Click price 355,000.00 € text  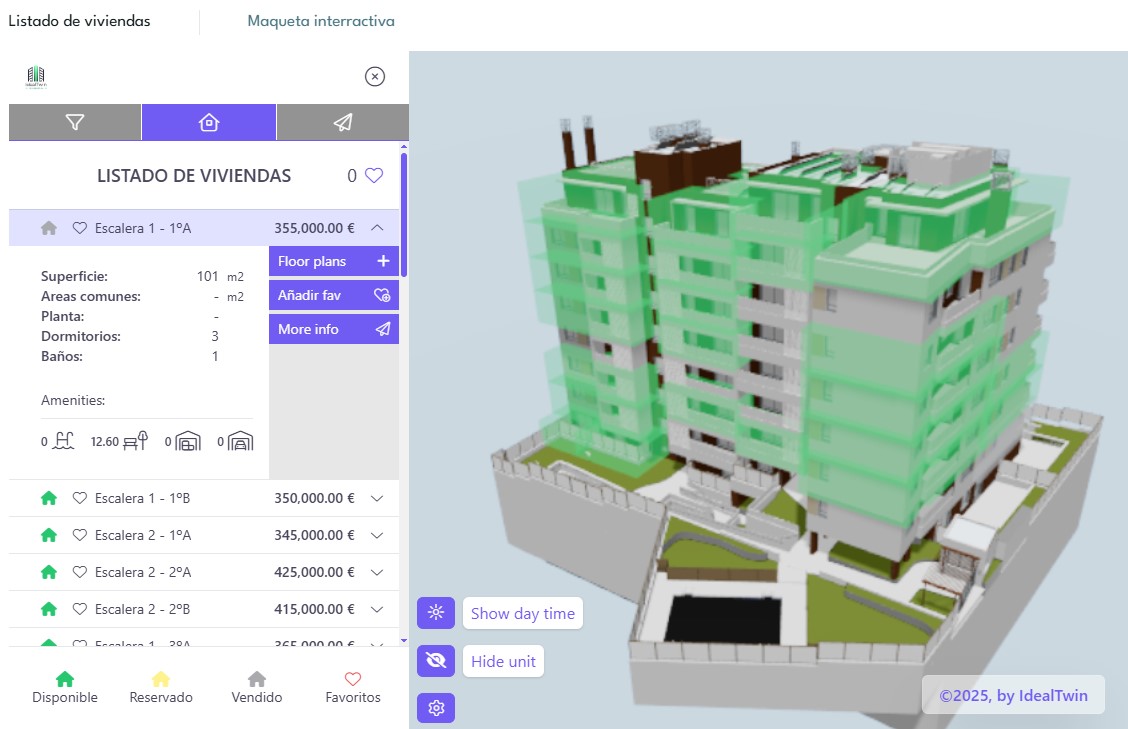[x=314, y=228]
